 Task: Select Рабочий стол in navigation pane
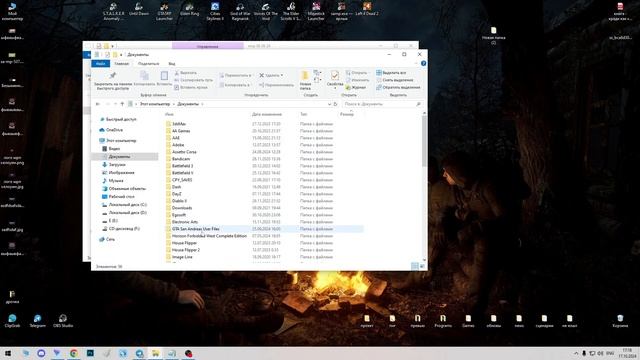click(122, 197)
